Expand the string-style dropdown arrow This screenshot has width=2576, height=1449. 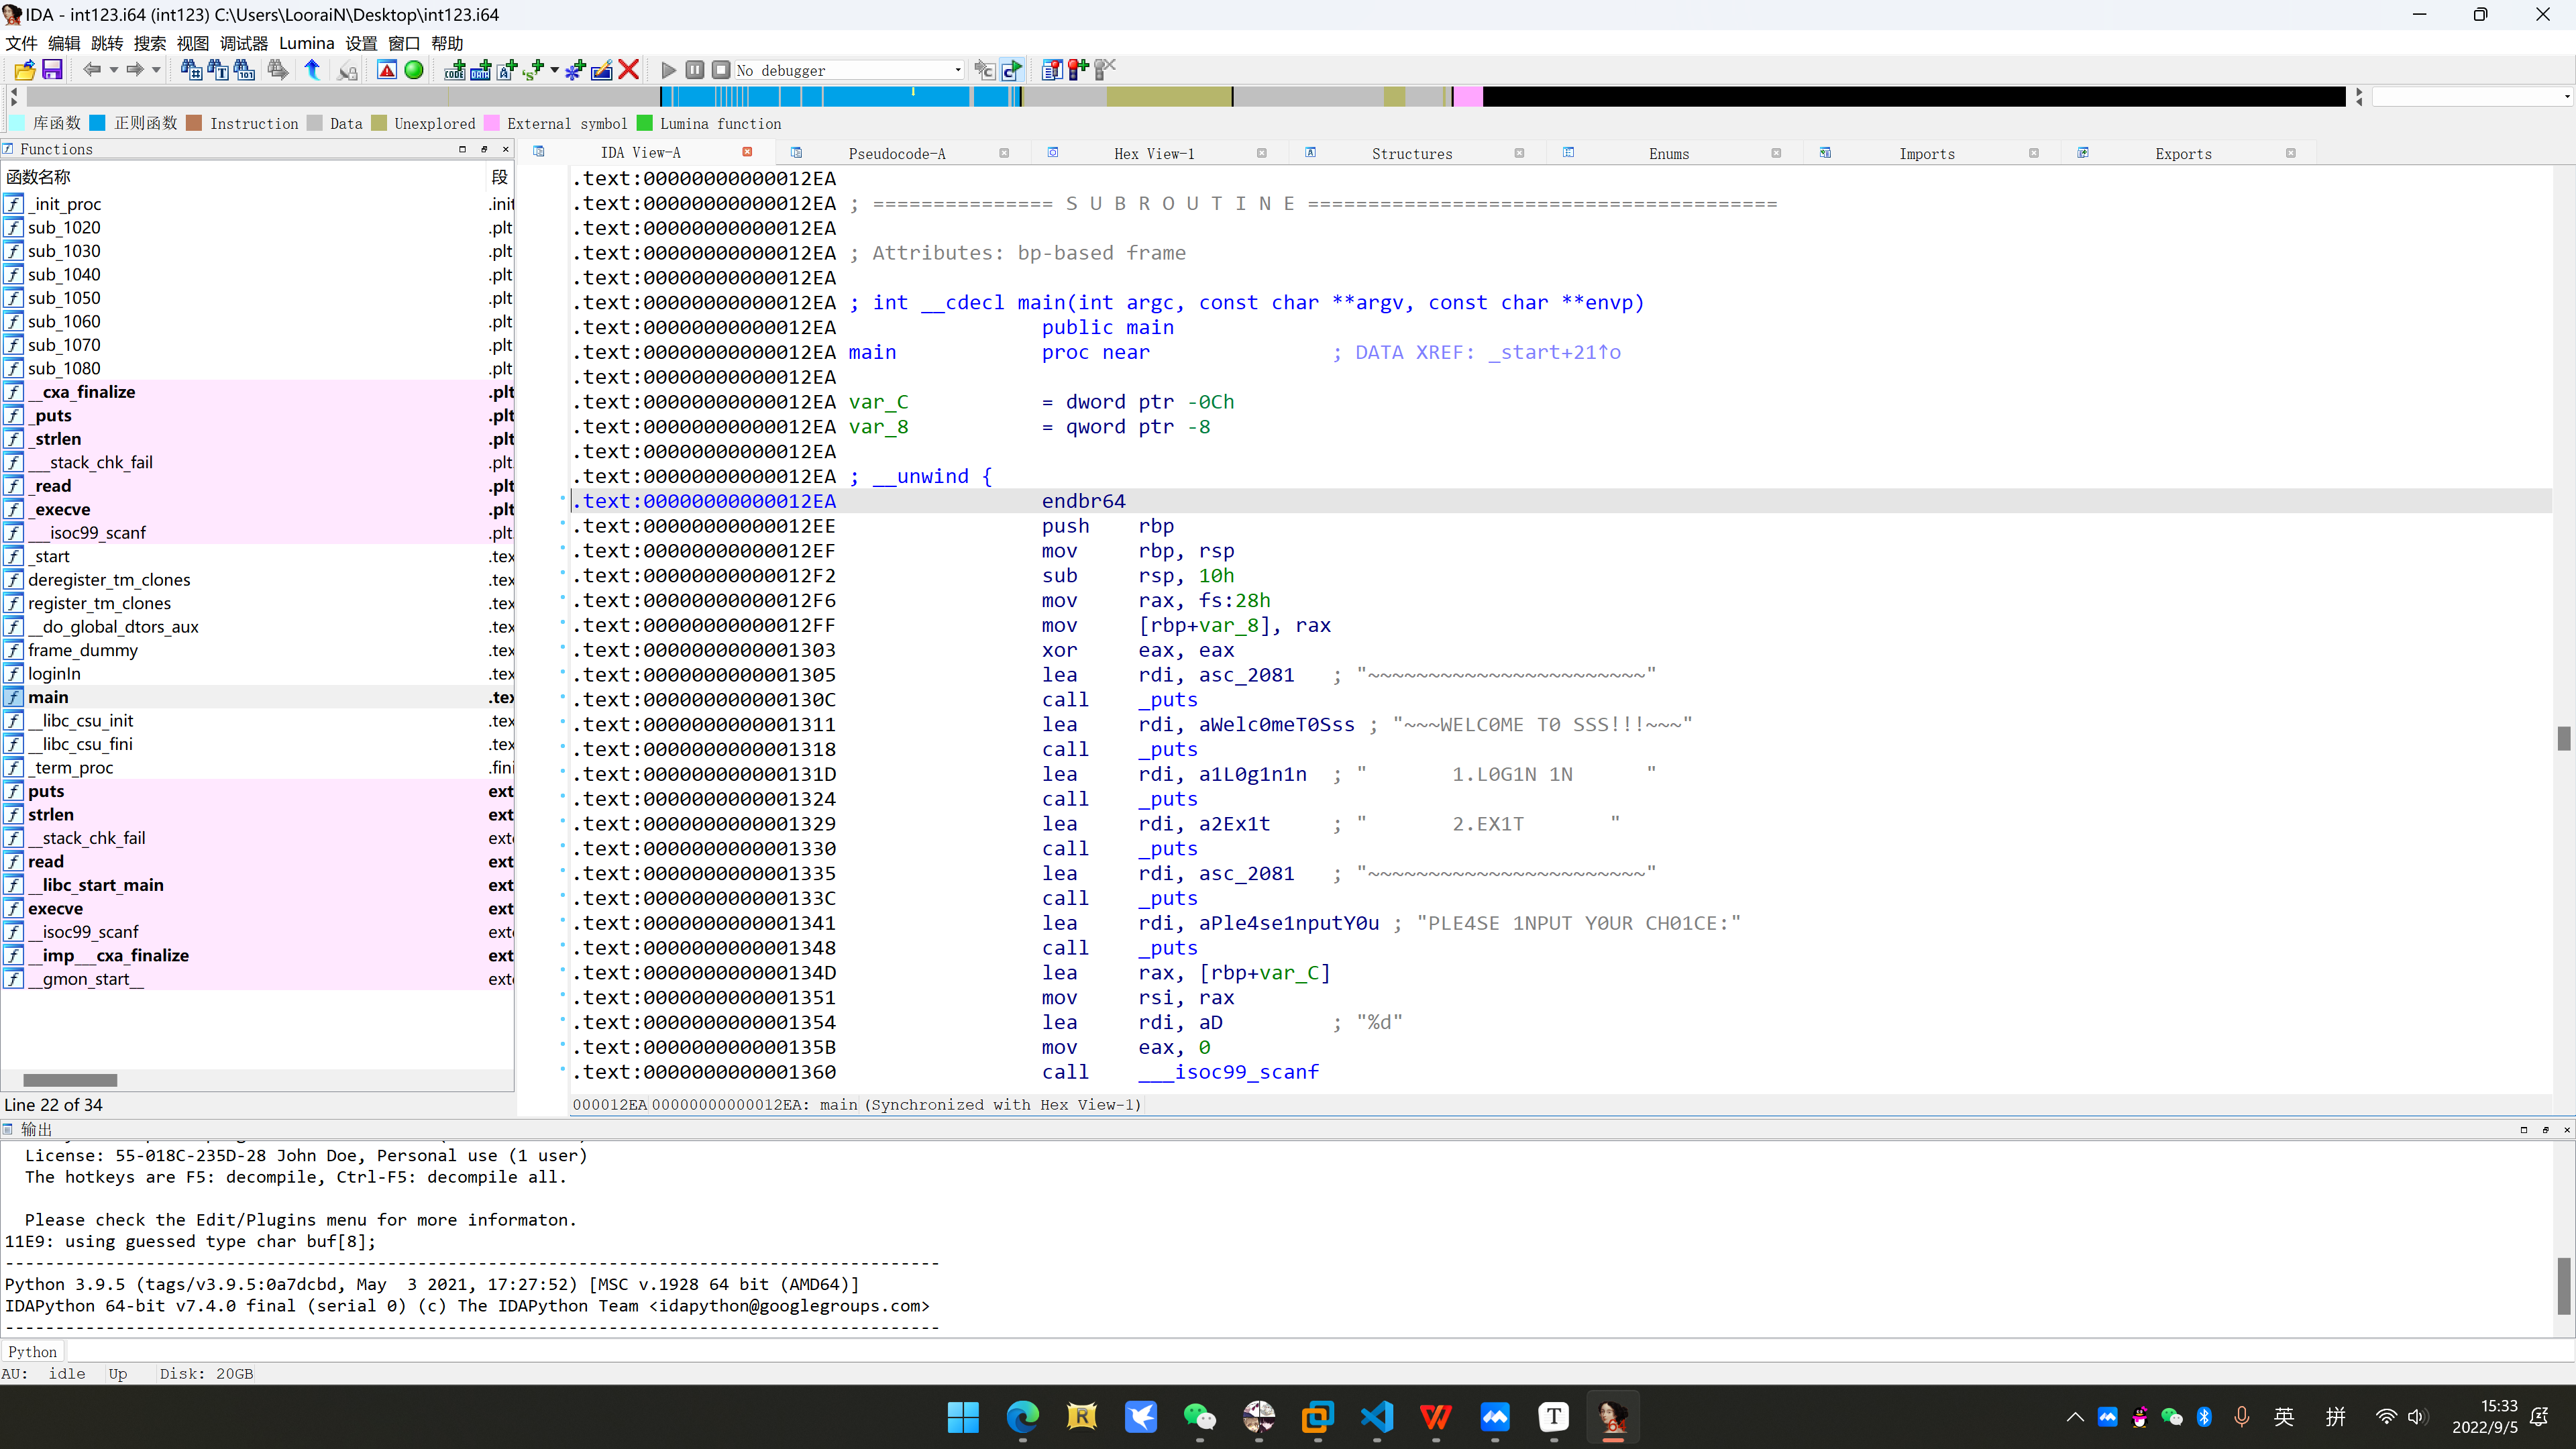point(555,70)
